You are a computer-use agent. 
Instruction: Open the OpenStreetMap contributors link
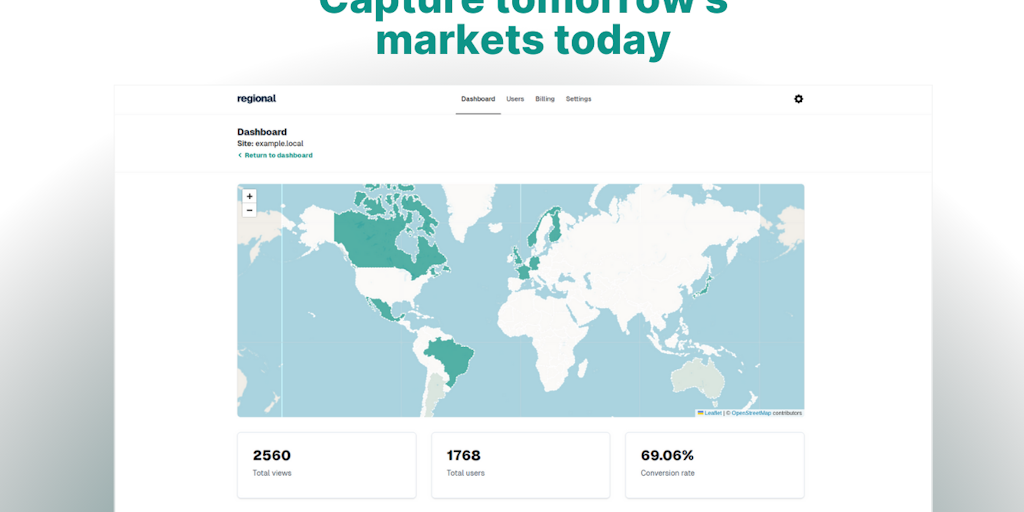[750, 413]
